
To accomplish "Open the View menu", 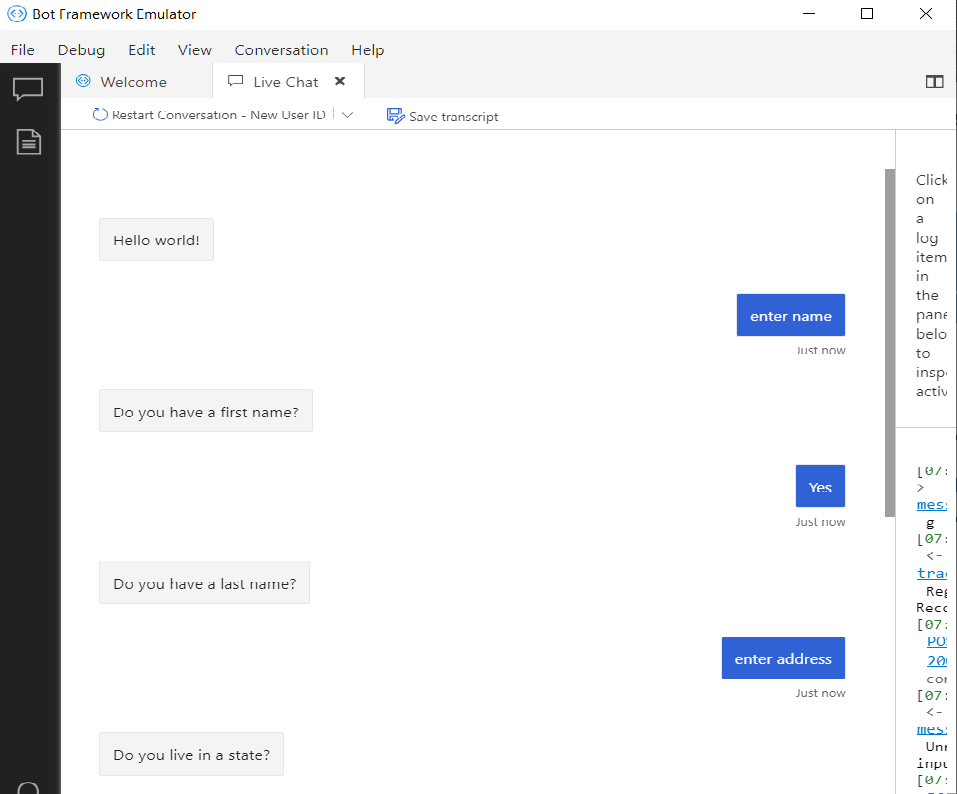I will click(x=195, y=50).
